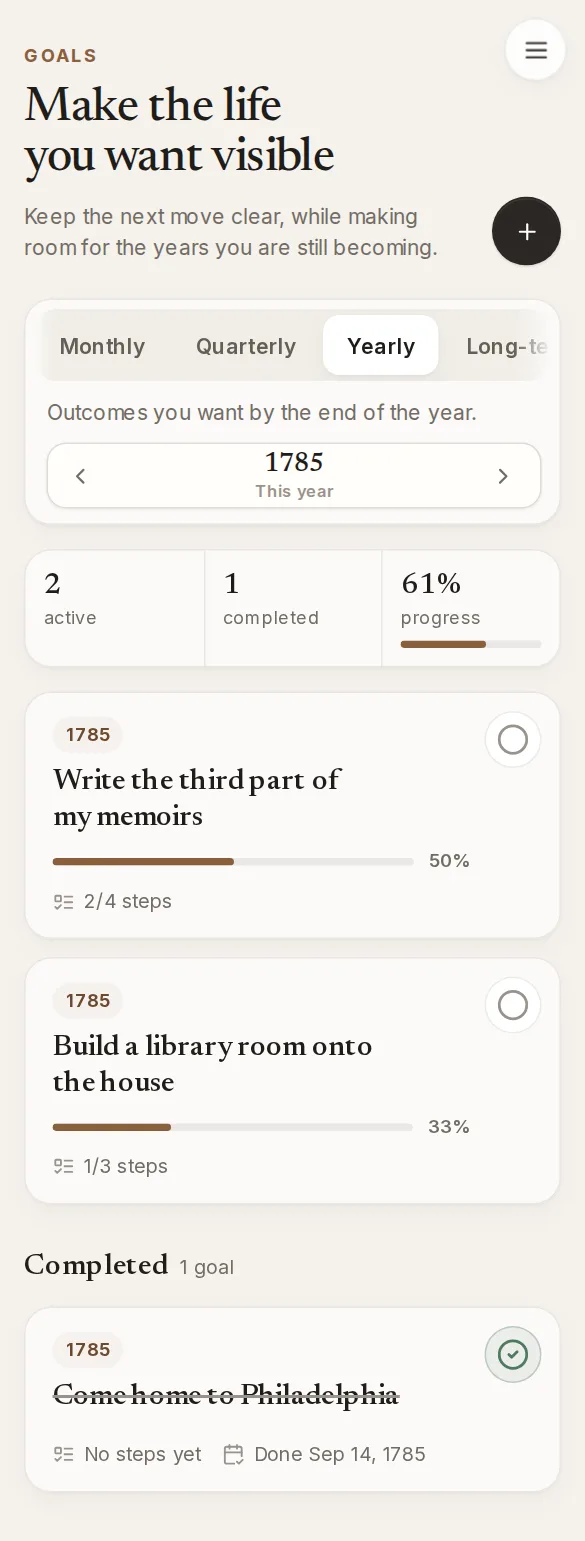Switch to the Quarterly tab
The image size is (585, 1541).
tap(246, 346)
